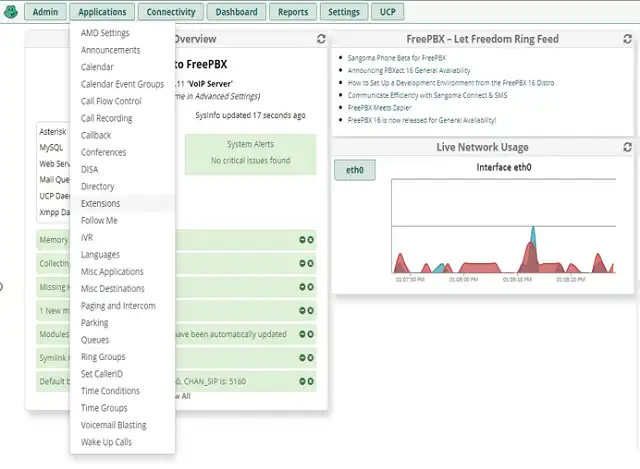Expand the Reports menu
640x469 pixels.
click(x=293, y=12)
